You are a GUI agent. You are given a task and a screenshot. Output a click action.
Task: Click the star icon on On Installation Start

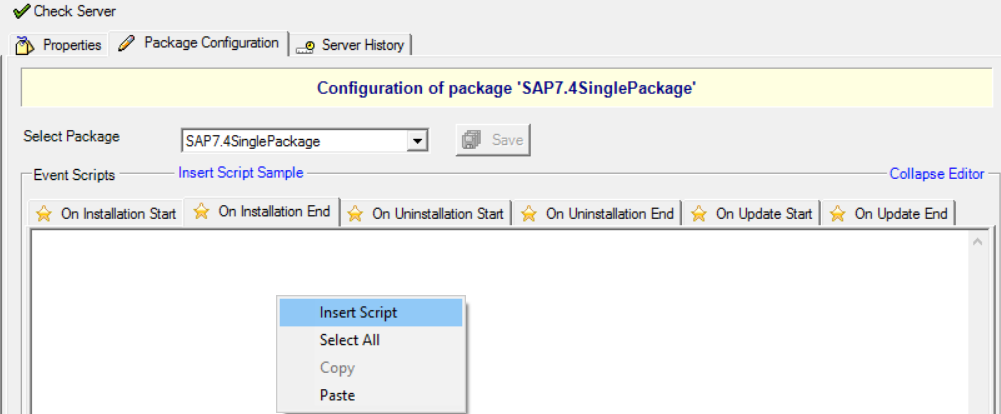[x=43, y=214]
